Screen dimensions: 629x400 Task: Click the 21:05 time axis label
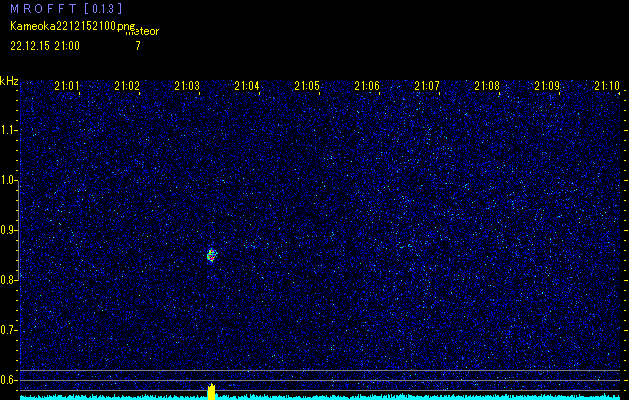click(x=307, y=86)
